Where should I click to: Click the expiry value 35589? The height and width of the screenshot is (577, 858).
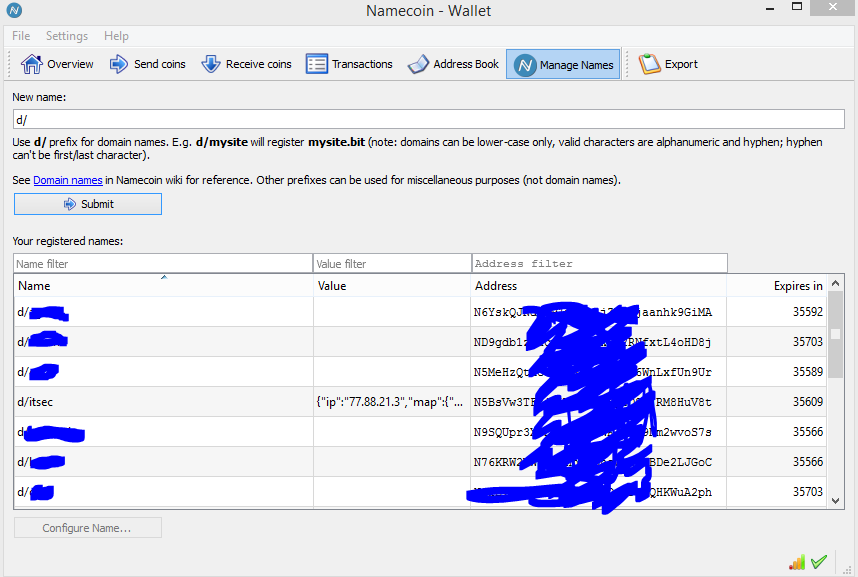808,372
